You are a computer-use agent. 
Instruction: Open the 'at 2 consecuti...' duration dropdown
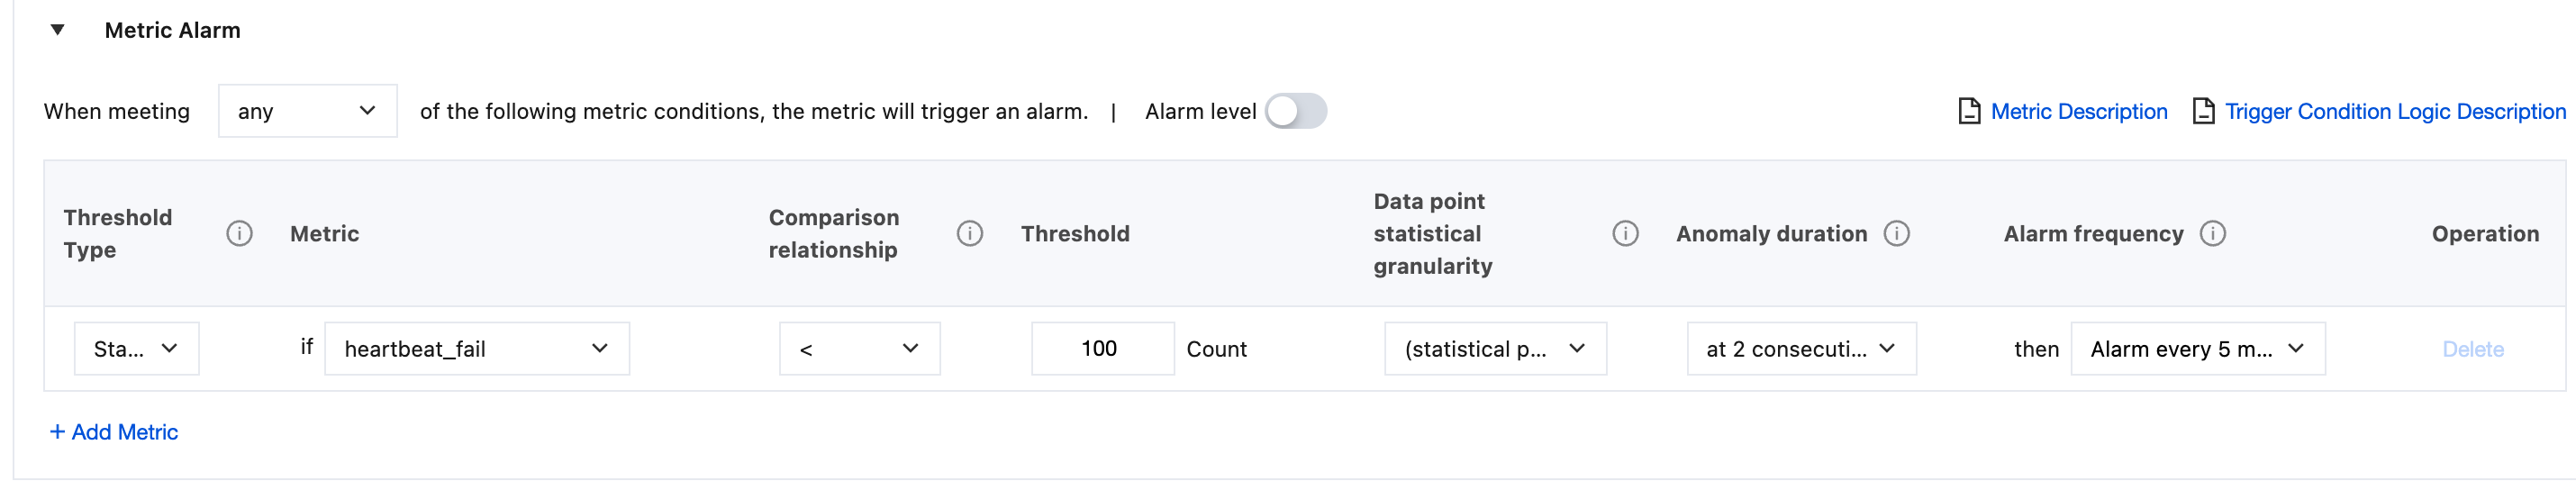pyautogui.click(x=1801, y=348)
